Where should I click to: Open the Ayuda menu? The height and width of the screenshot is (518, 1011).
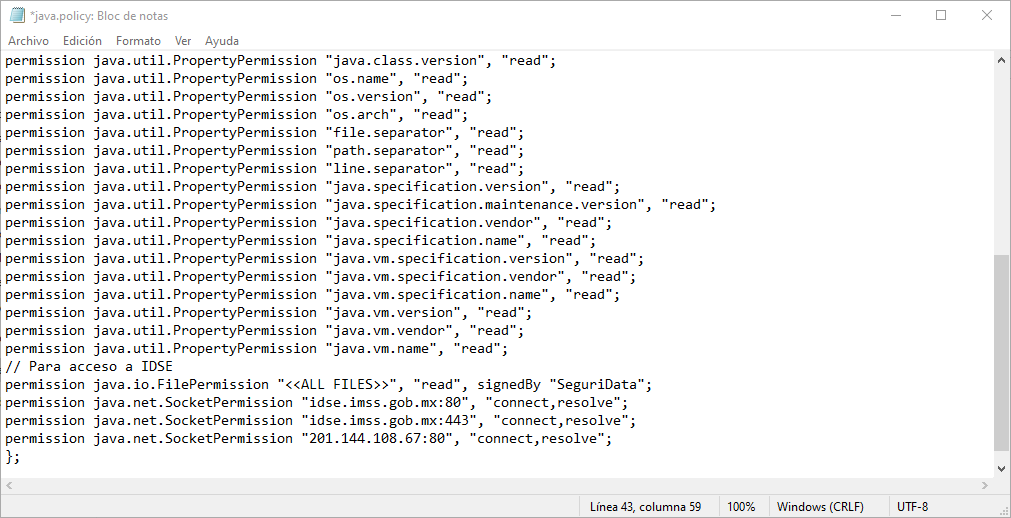(x=222, y=41)
